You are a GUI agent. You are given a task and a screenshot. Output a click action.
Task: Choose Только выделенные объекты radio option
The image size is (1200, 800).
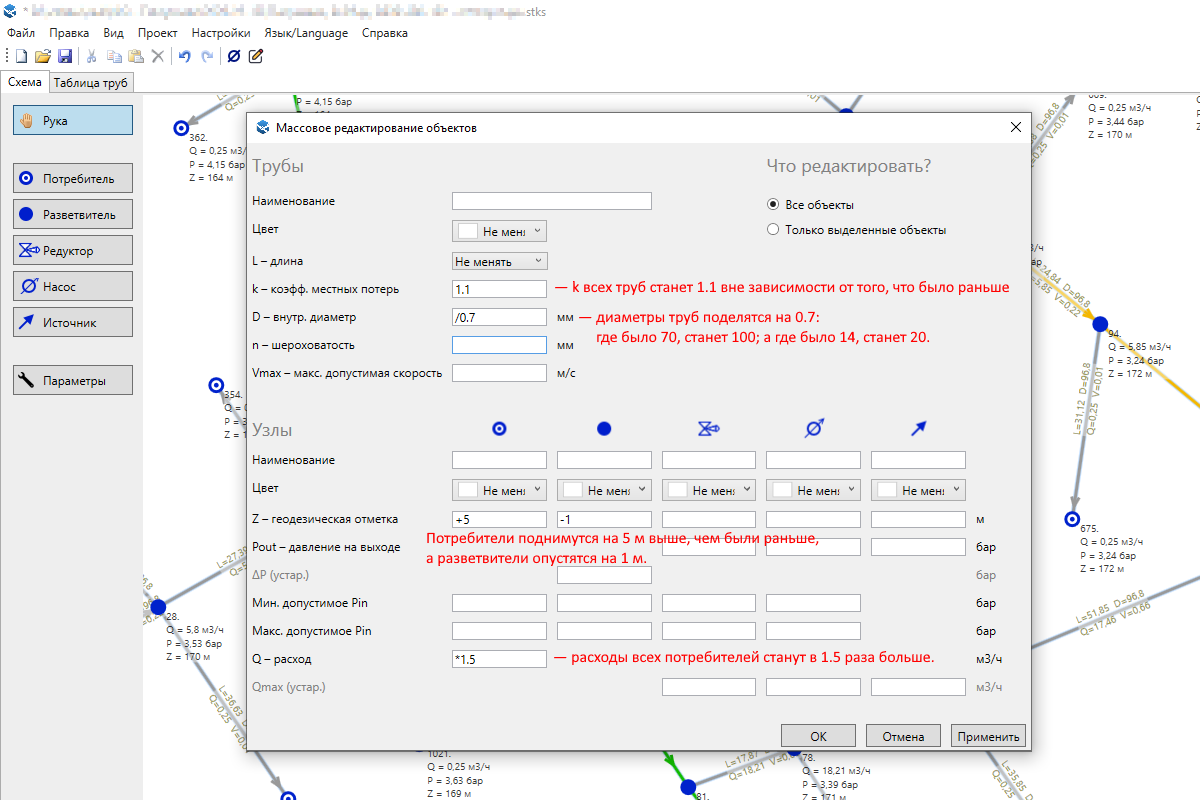(773, 230)
